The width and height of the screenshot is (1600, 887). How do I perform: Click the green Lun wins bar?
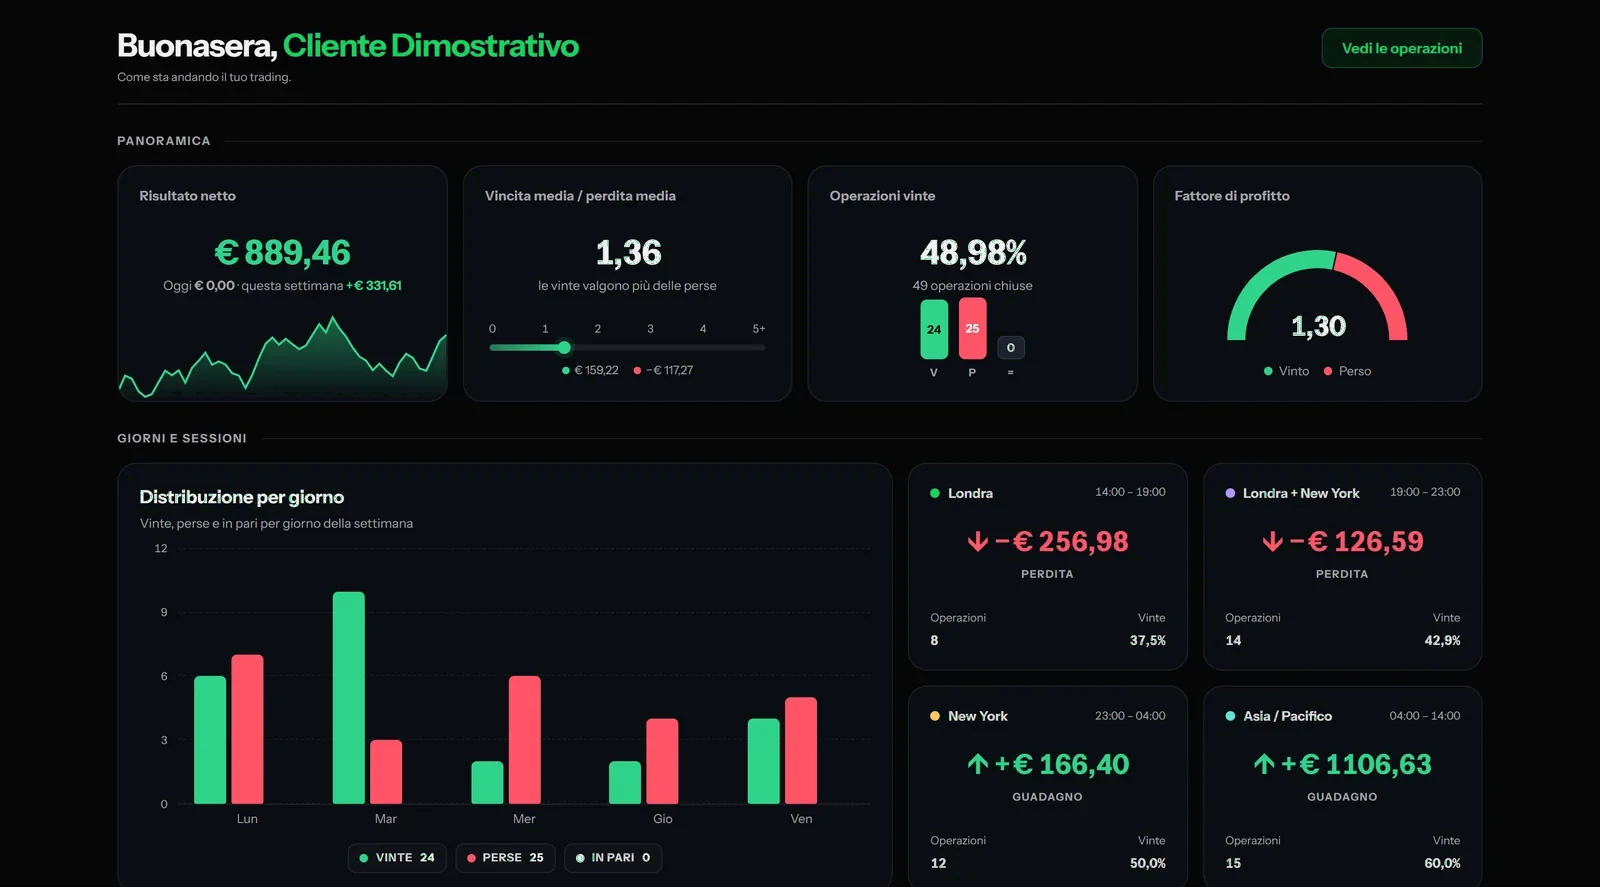coord(210,740)
